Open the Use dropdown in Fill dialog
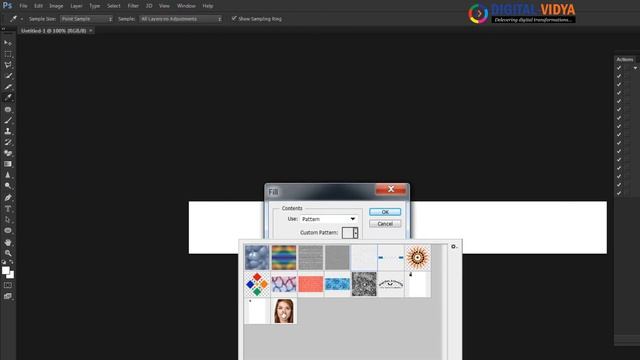This screenshot has width=640, height=360. 329,219
